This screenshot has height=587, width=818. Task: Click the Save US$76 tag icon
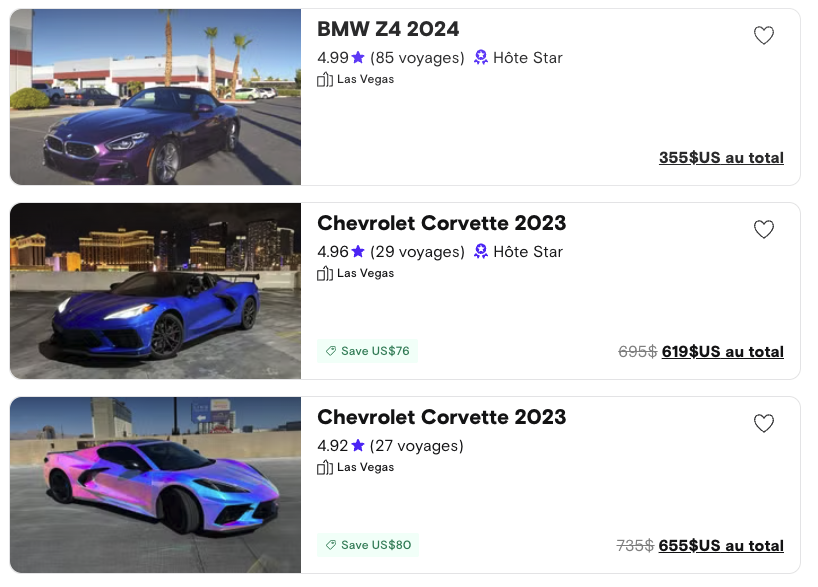click(x=331, y=351)
